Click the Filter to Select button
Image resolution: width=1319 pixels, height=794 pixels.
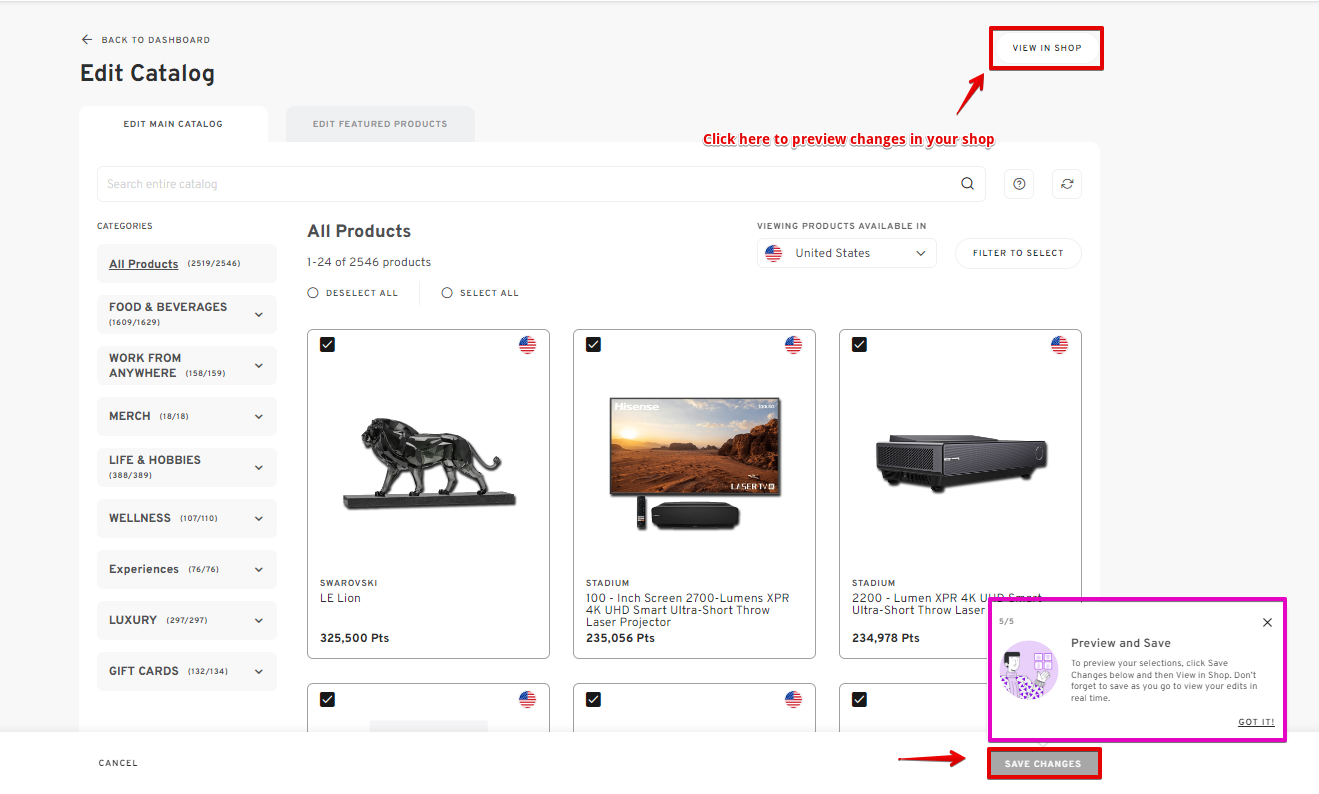pos(1018,253)
